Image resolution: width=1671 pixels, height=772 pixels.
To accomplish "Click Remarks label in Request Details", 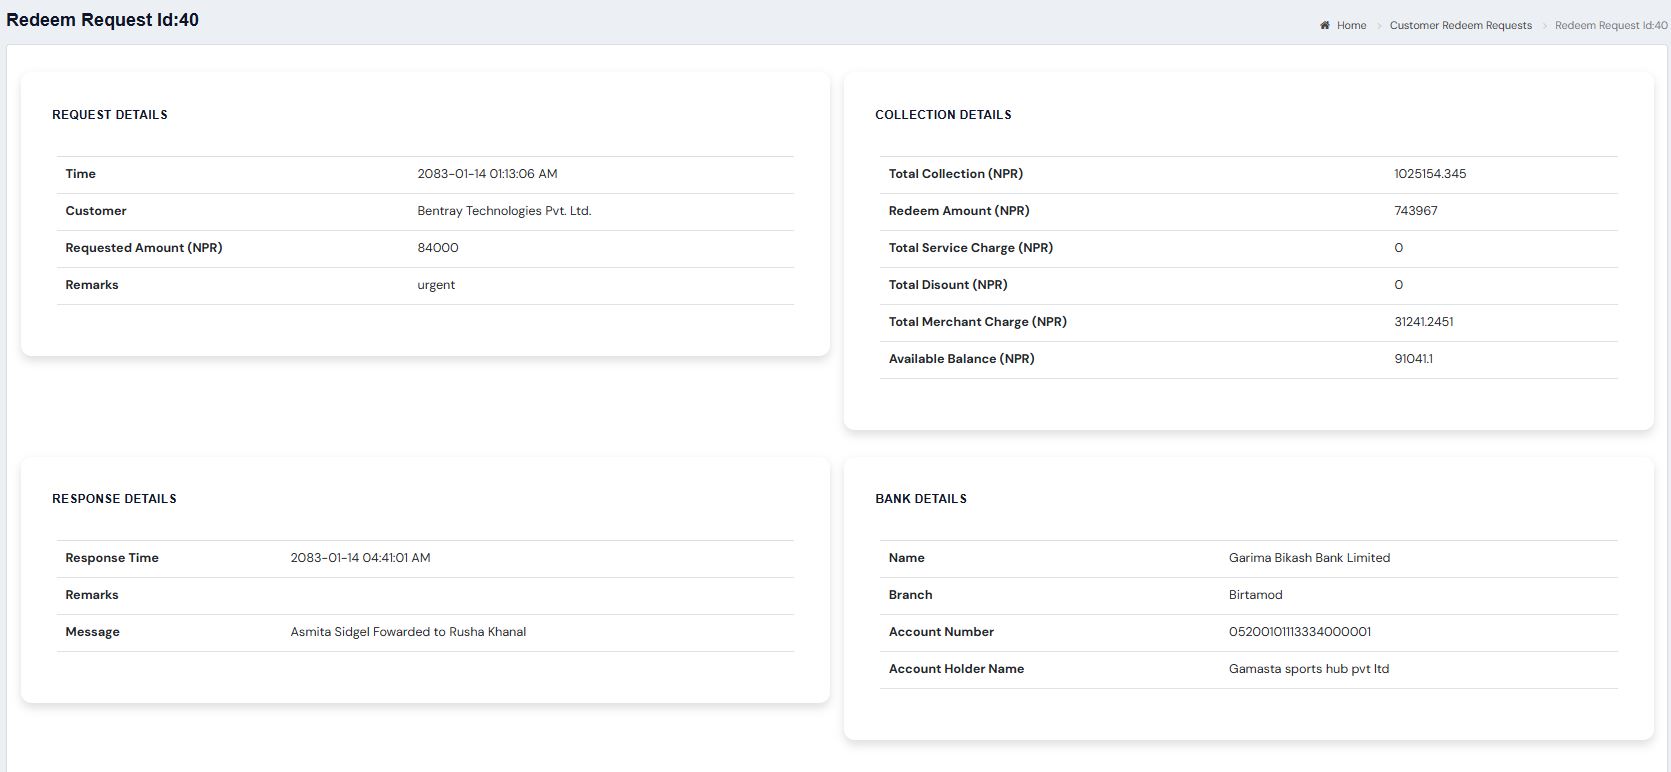I will pyautogui.click(x=92, y=285).
